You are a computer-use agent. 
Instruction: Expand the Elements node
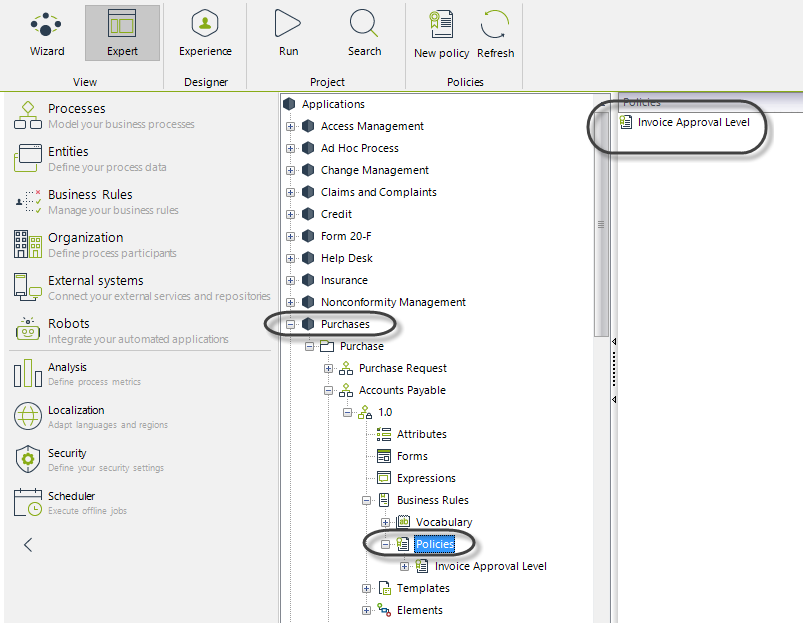(366, 611)
